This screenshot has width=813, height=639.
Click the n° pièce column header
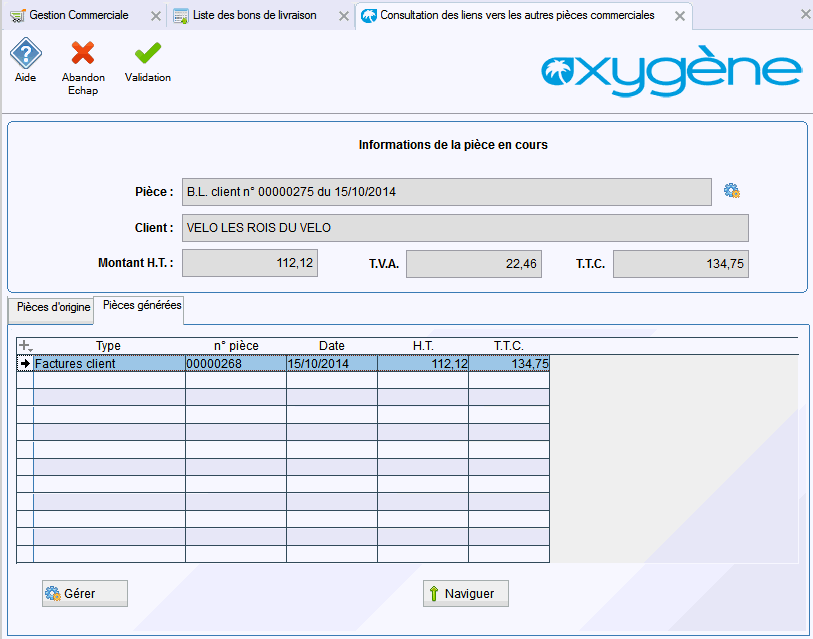pyautogui.click(x=236, y=346)
